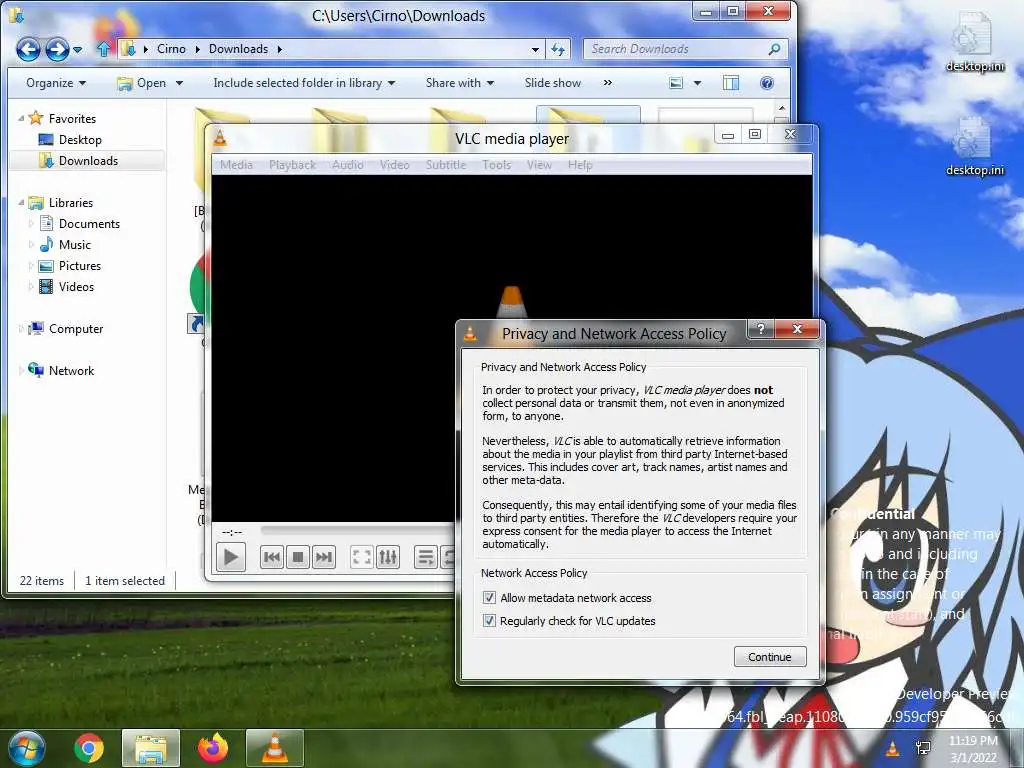Expand the Music library node
1024x768 pixels.
click(31, 244)
